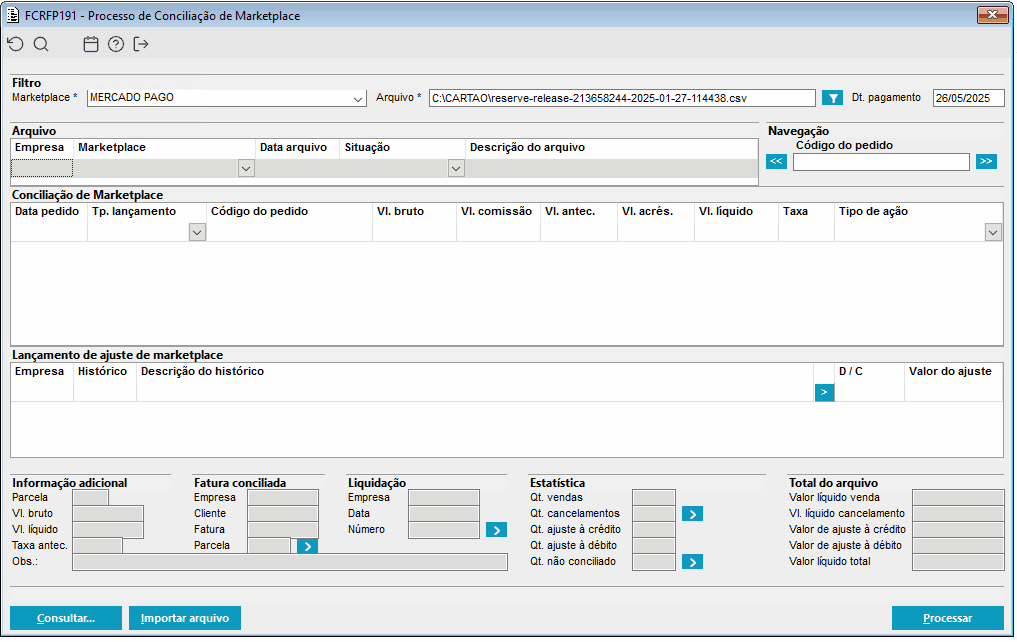The width and height of the screenshot is (1017, 642).
Task: Click the Data pedido column header
Action: [47, 211]
